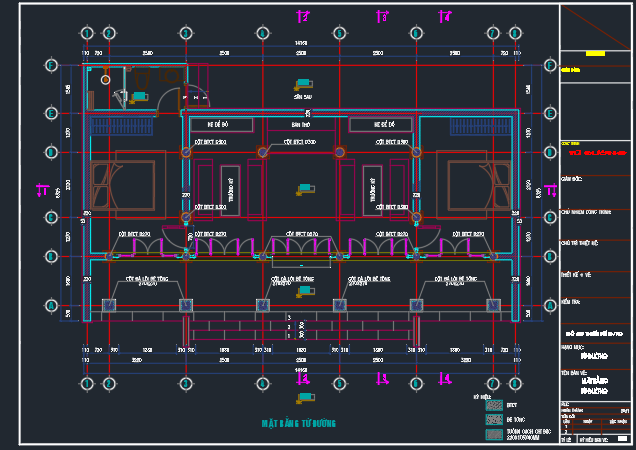
Task: Click section marker 1 on right edge
Action: pos(551,190)
